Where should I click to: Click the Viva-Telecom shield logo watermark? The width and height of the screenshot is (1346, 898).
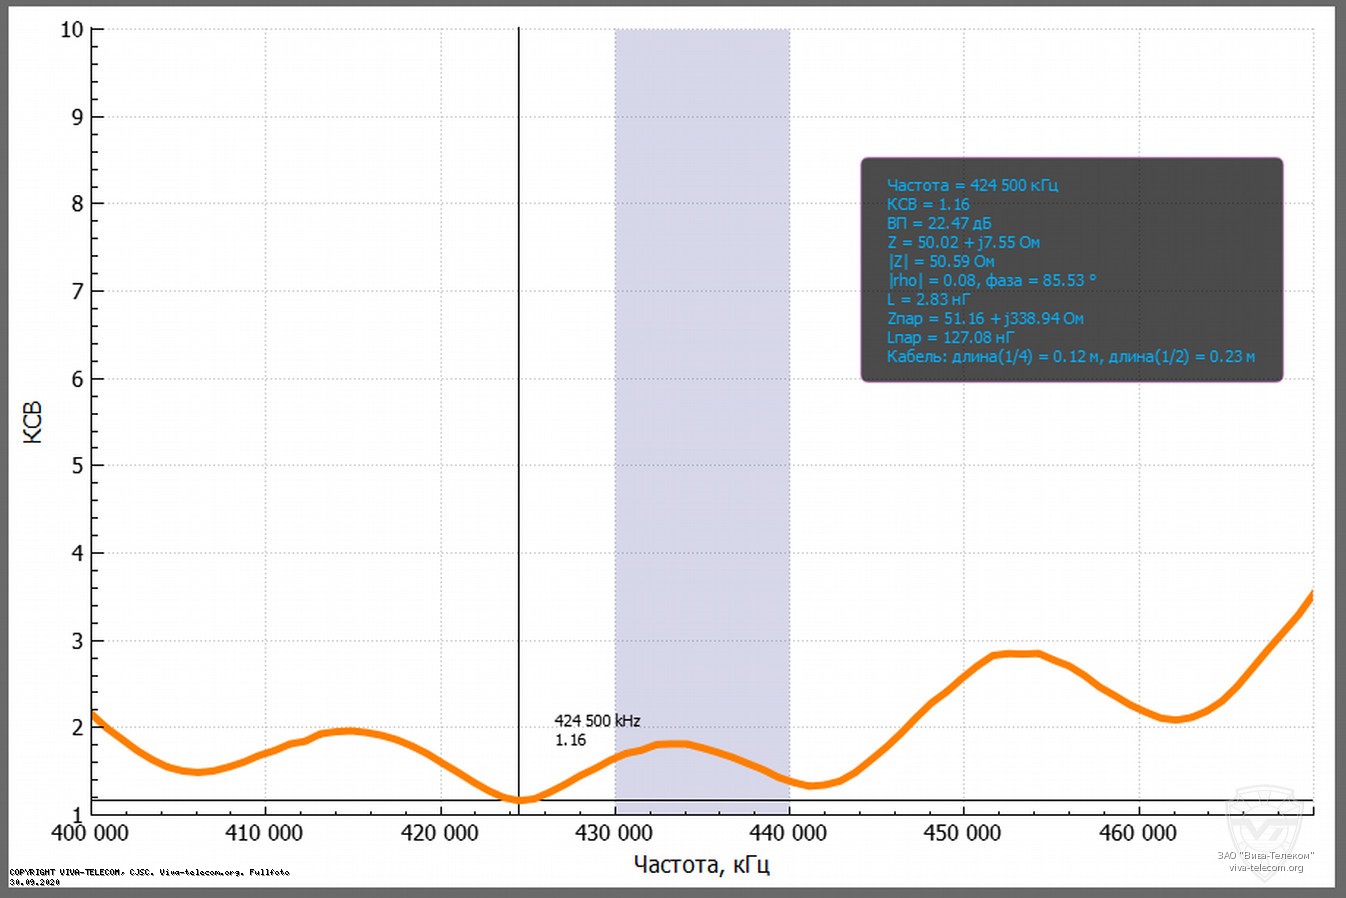point(1266,818)
